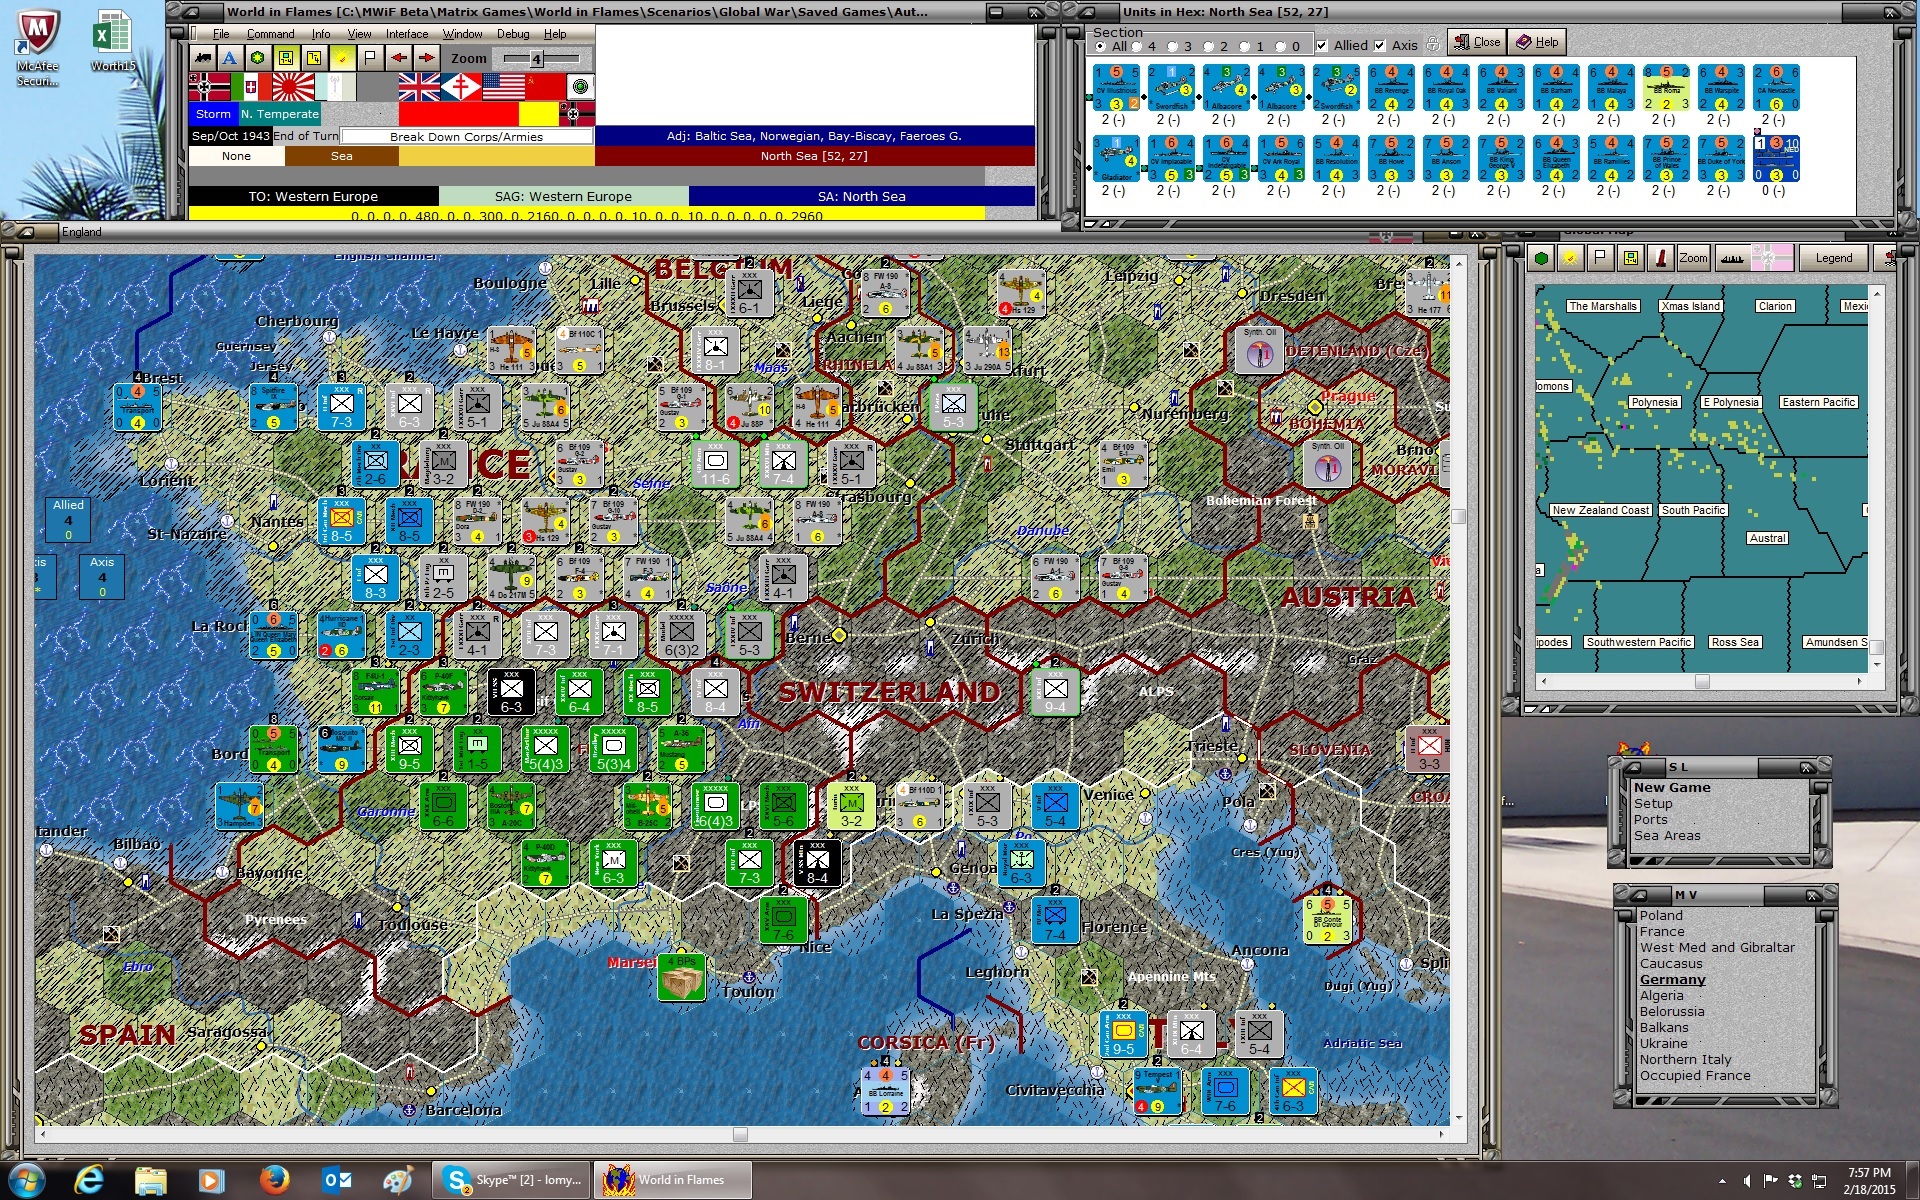Open the View menu
Image resolution: width=1920 pixels, height=1200 pixels.
click(359, 33)
